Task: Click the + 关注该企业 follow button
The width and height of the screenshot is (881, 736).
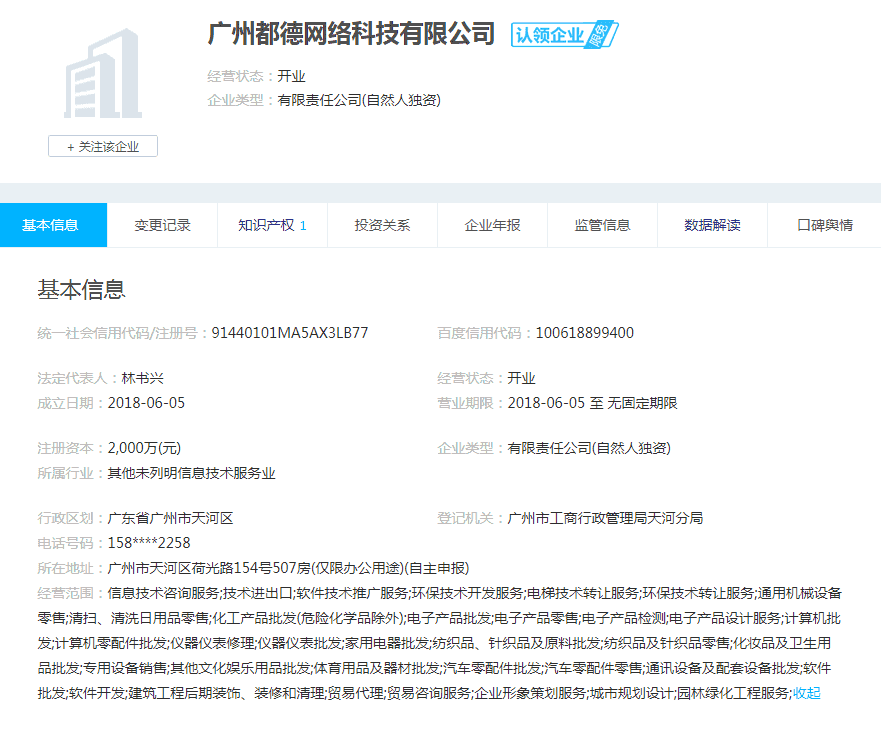Action: 103,147
